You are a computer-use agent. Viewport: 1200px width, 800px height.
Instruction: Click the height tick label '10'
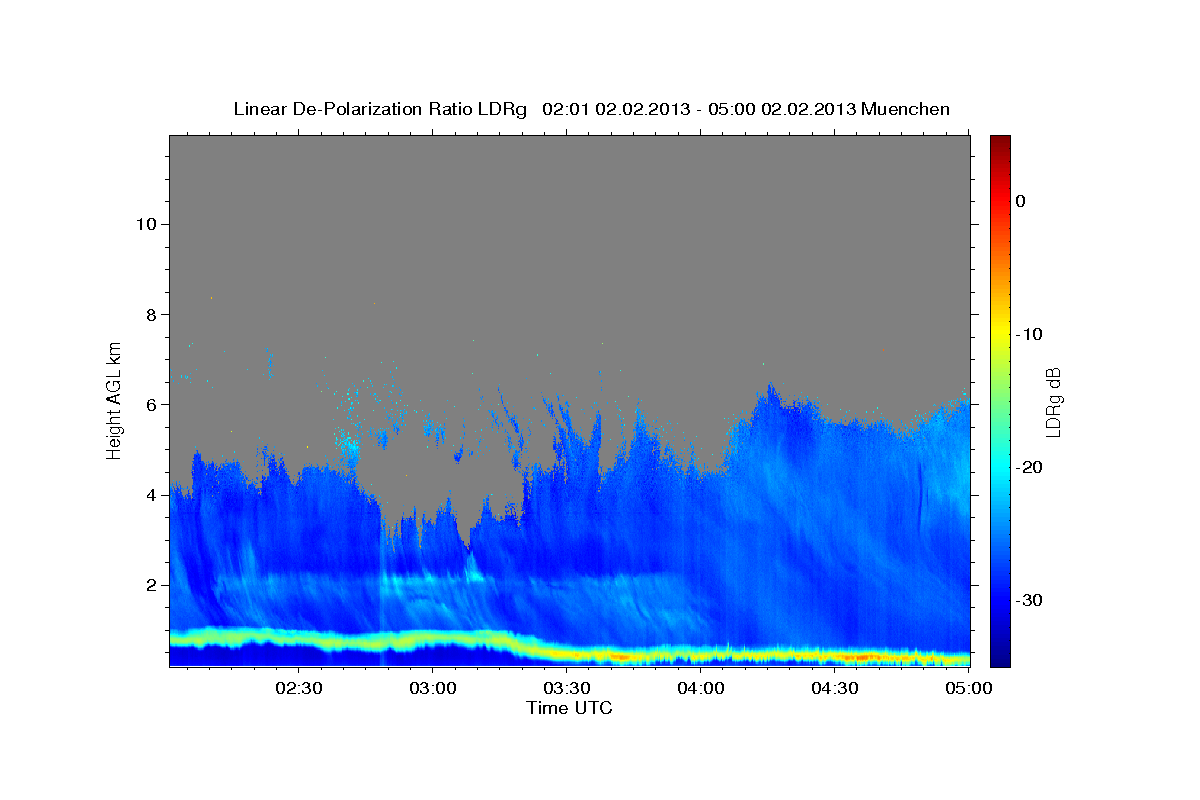tap(145, 224)
